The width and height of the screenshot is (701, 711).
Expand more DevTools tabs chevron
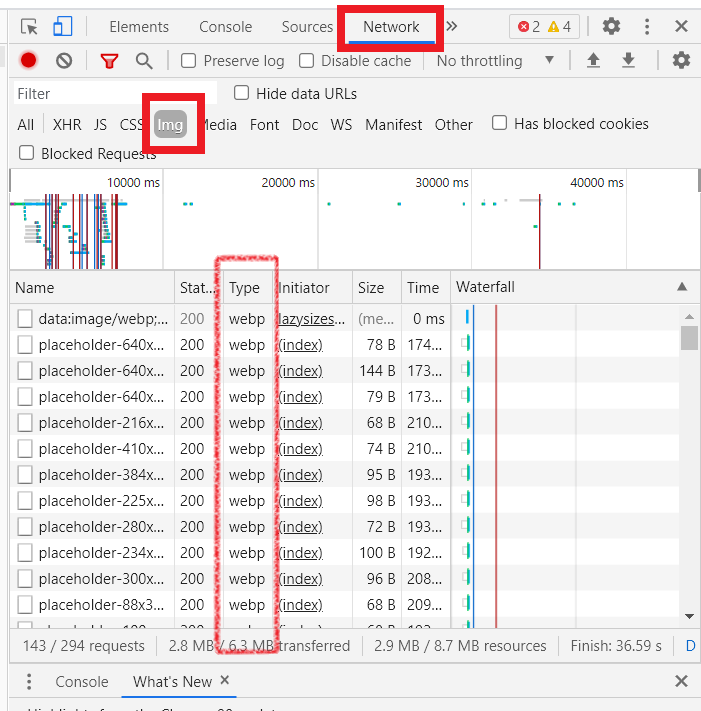point(451,26)
